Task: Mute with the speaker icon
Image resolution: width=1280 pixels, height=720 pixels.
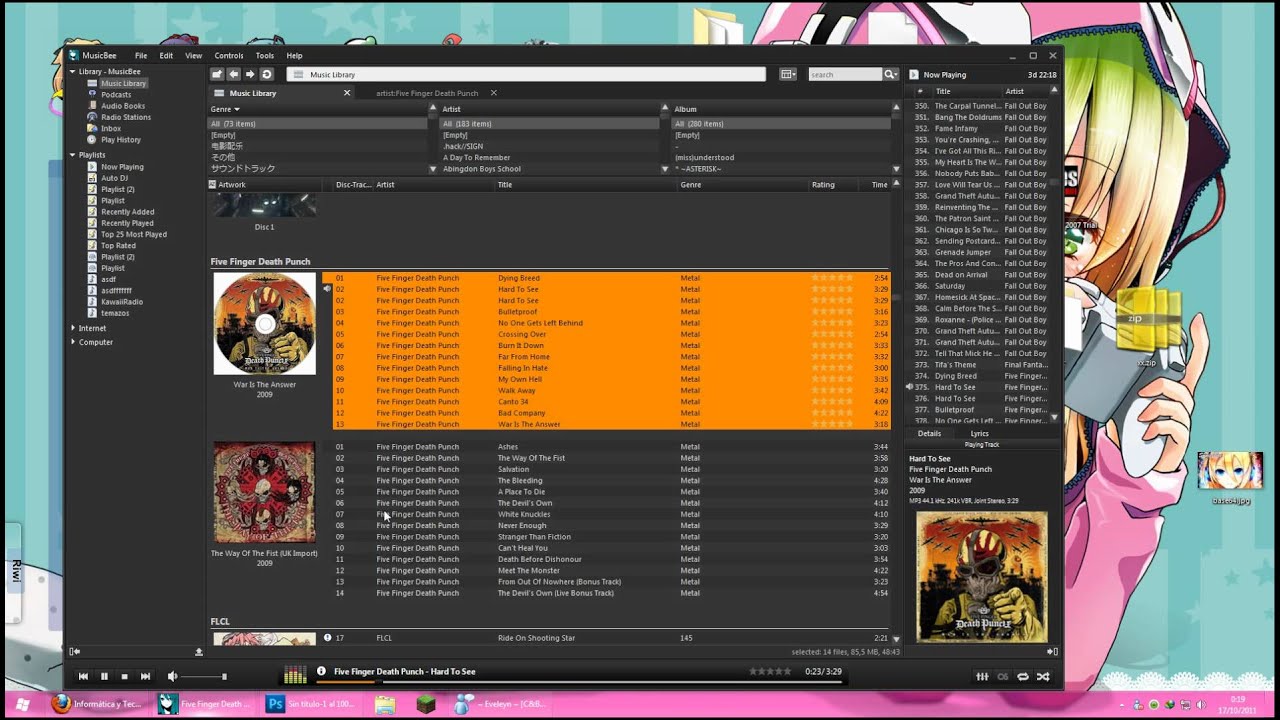Action: [x=172, y=677]
